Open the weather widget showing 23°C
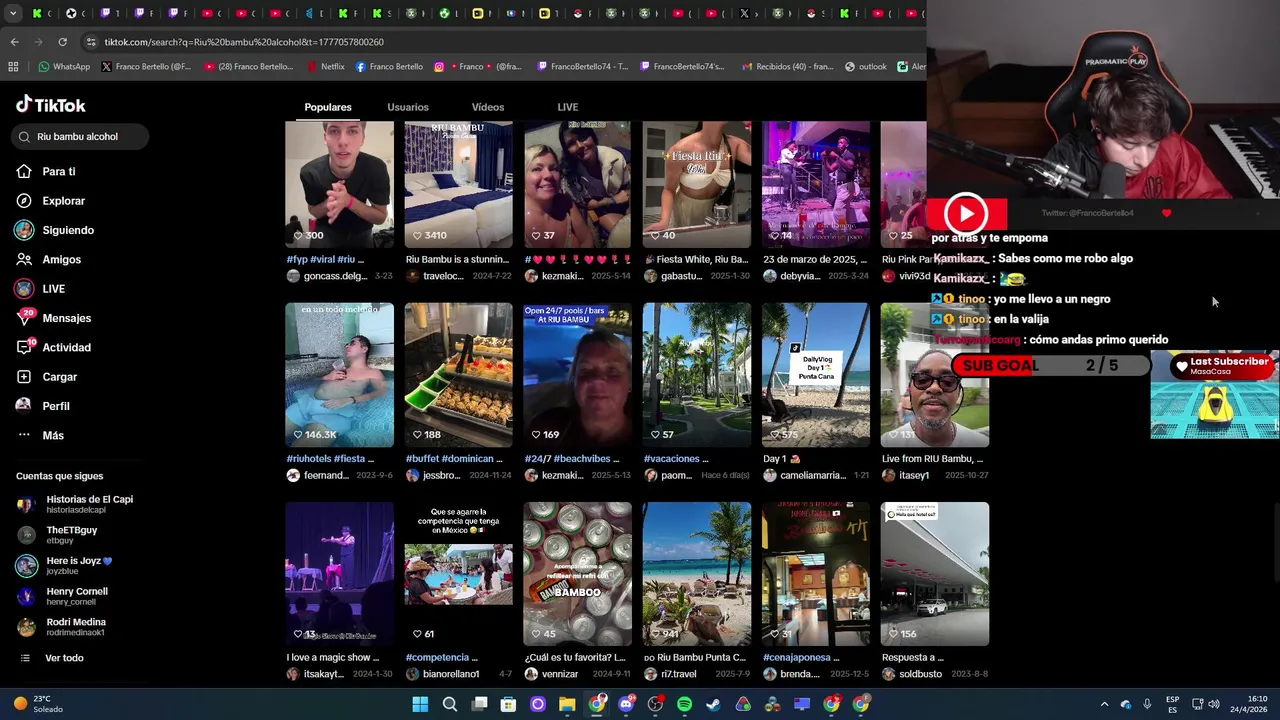 [x=38, y=704]
